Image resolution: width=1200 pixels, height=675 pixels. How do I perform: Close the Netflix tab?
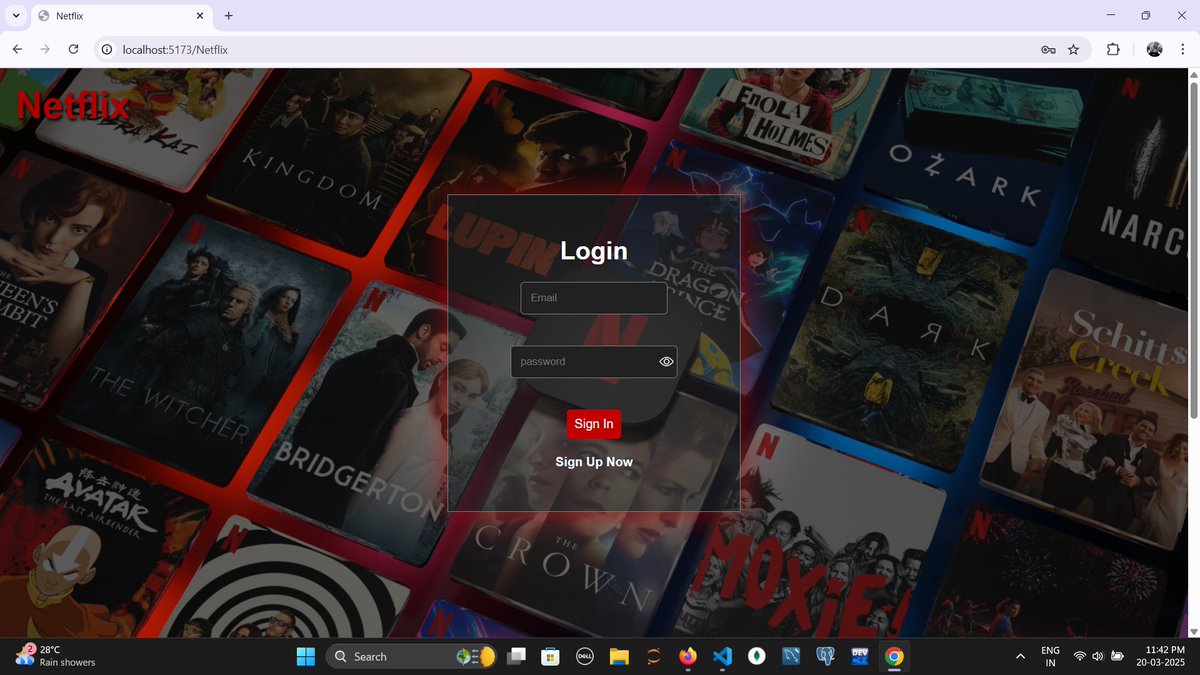[200, 16]
